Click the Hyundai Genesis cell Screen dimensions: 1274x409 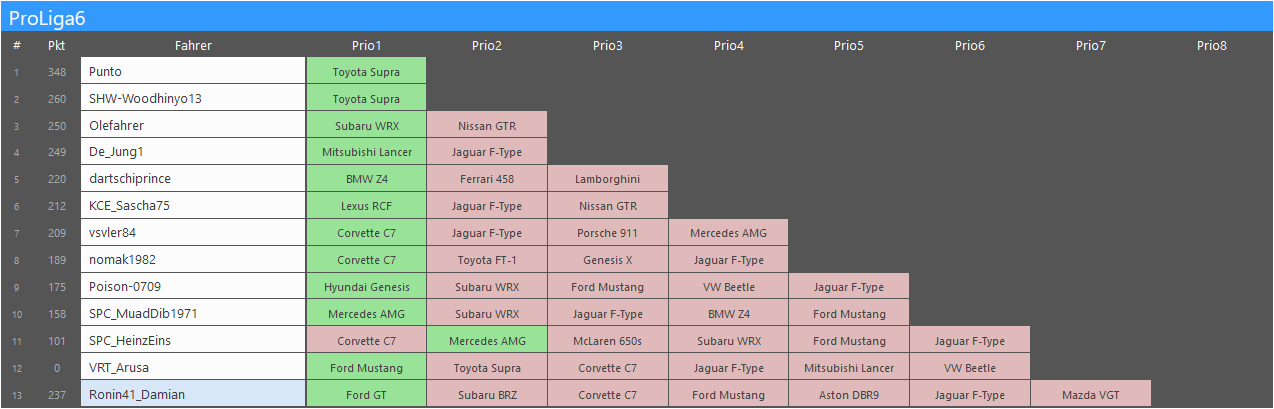click(366, 287)
